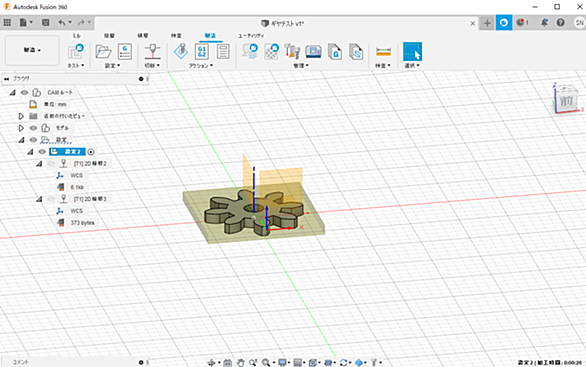Viewport: 586px width, 367px height.
Task: Click the setup sheet icon
Action: pos(223,52)
